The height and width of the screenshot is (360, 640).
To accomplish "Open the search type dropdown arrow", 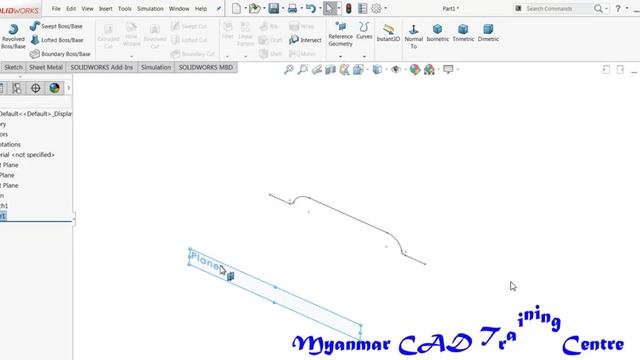I will coord(607,9).
